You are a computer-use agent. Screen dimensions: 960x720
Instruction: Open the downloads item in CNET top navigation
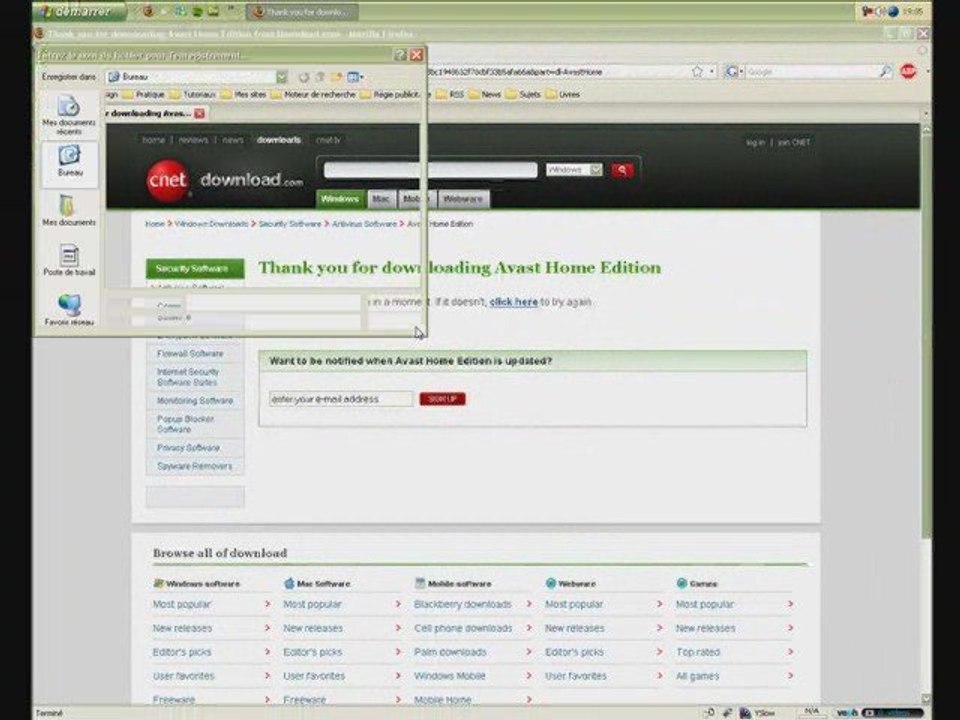point(279,140)
